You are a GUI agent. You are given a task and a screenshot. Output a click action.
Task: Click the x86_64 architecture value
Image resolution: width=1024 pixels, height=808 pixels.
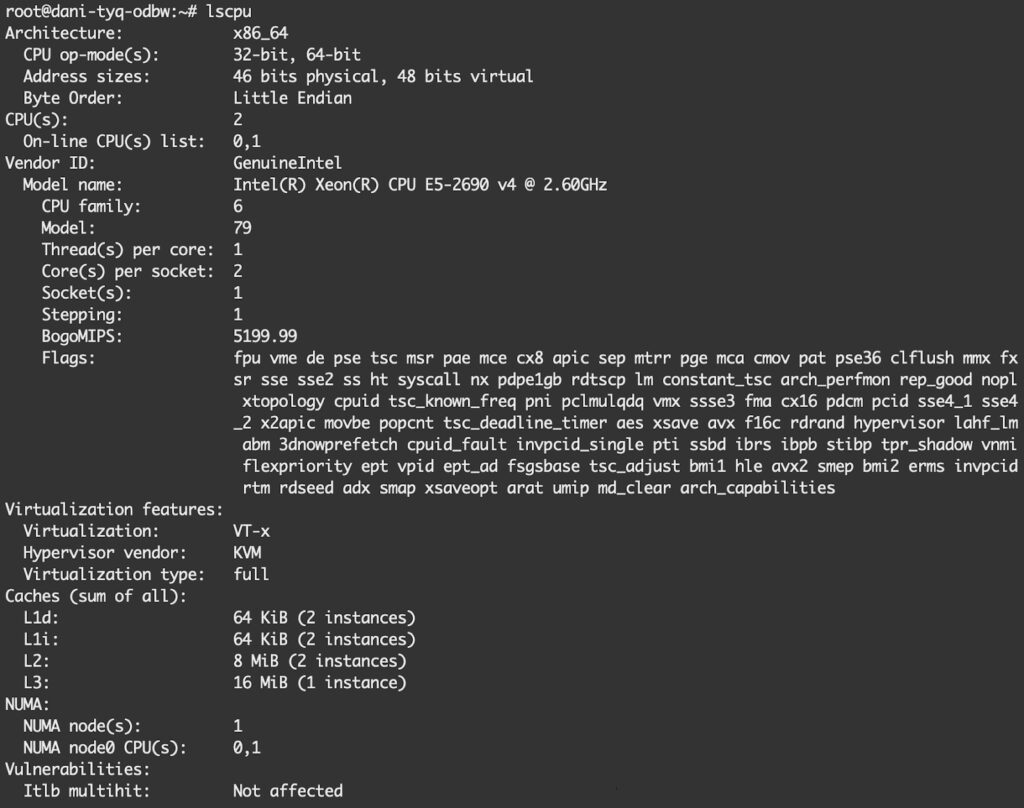260,33
